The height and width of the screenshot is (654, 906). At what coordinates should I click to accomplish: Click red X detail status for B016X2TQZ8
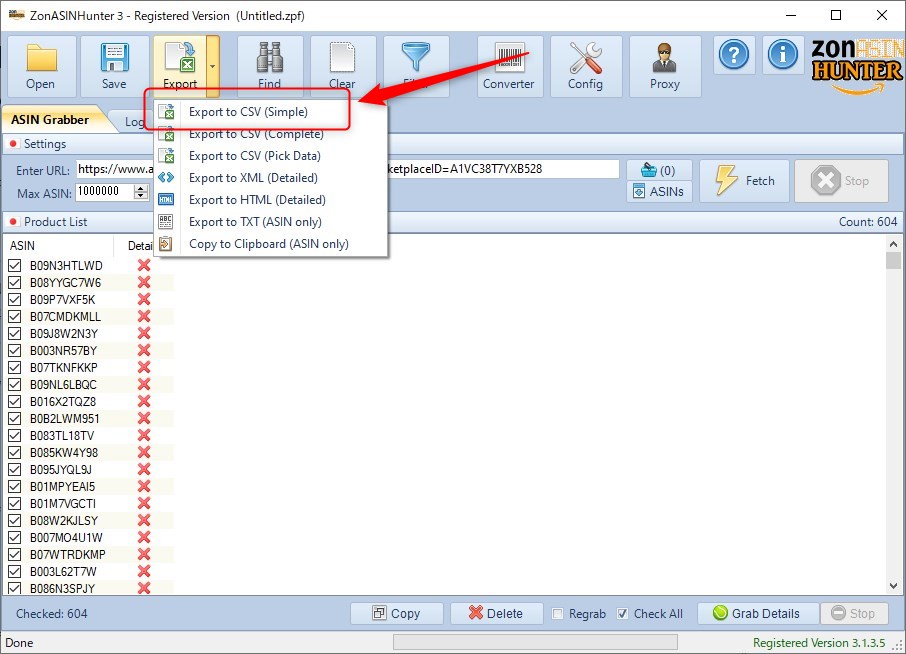[144, 402]
